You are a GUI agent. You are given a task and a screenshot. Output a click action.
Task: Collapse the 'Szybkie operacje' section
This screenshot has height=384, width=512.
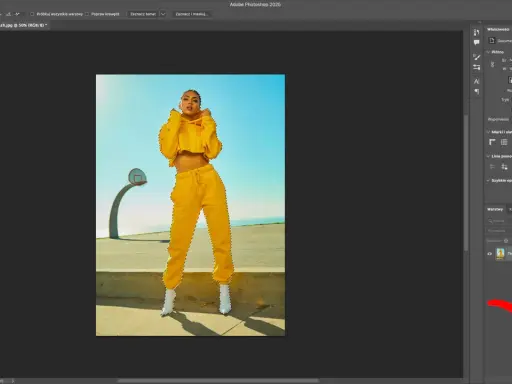tap(489, 180)
